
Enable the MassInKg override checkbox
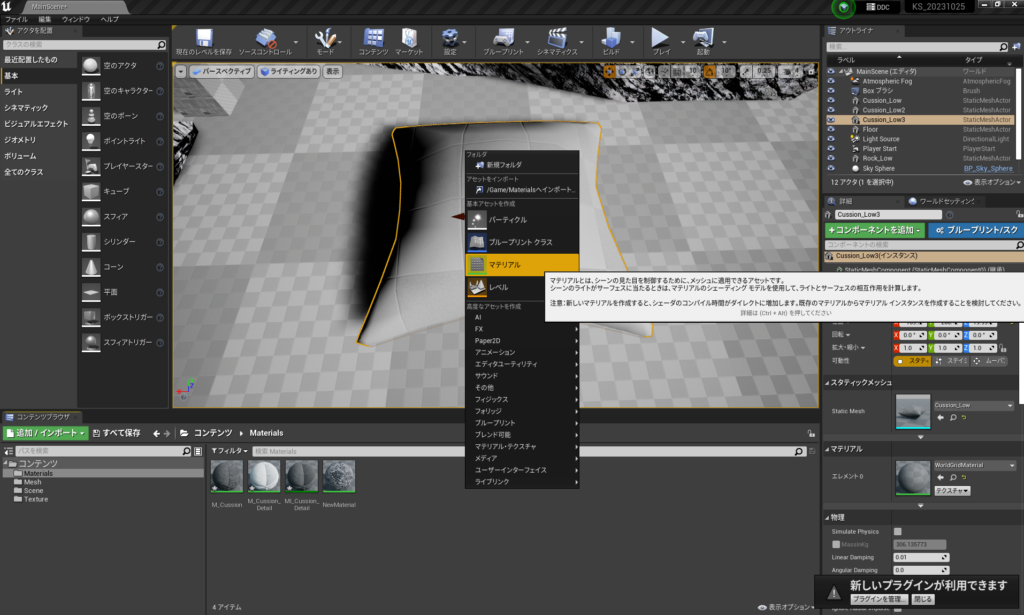[x=836, y=544]
